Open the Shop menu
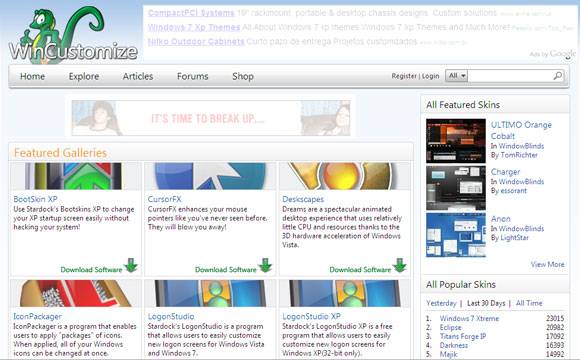 (243, 76)
